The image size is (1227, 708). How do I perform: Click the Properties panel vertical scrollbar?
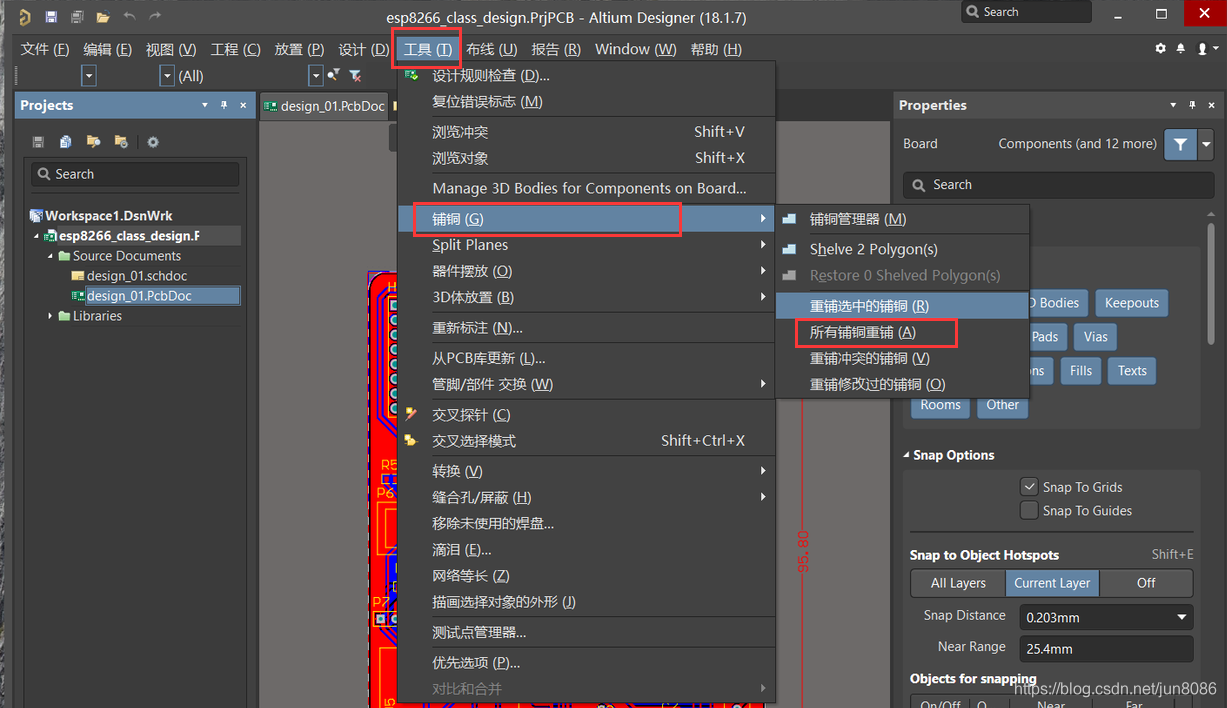(x=1211, y=283)
